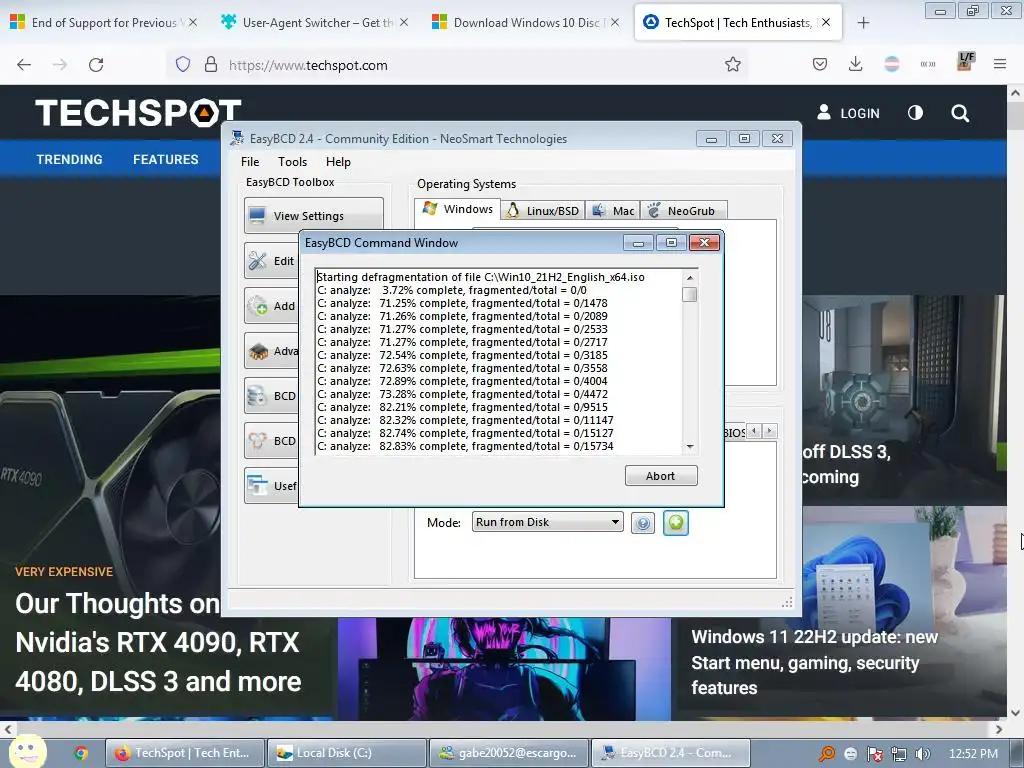Click scroll up arrow in command window log

[x=690, y=278]
